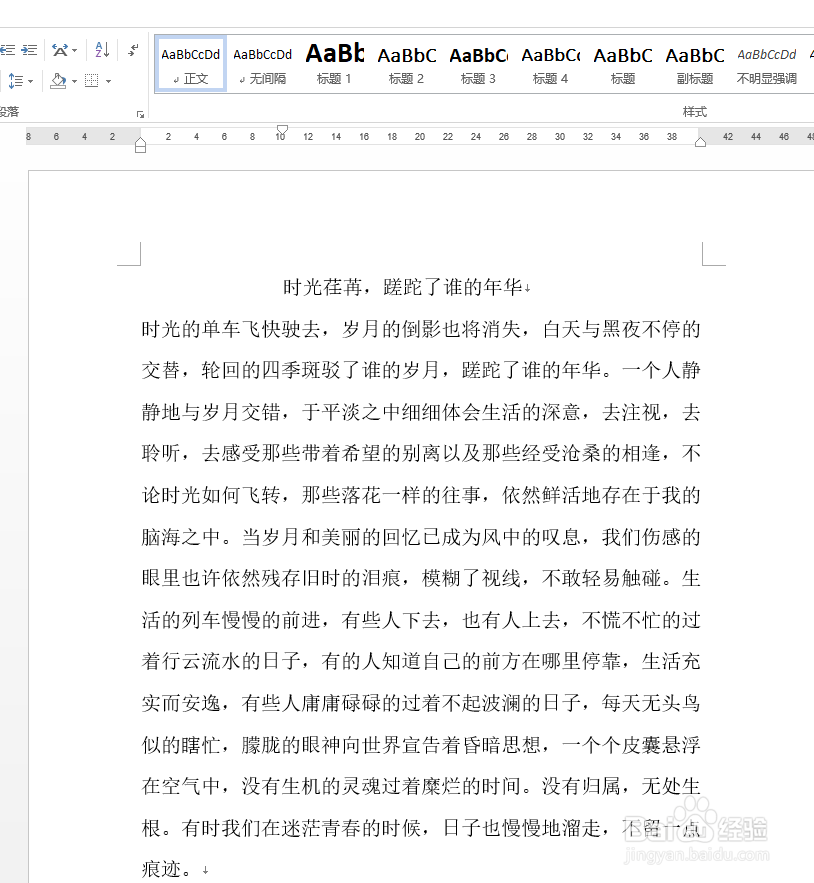The image size is (814, 883).
Task: Apply the 标题 1 heading style
Action: pos(334,63)
